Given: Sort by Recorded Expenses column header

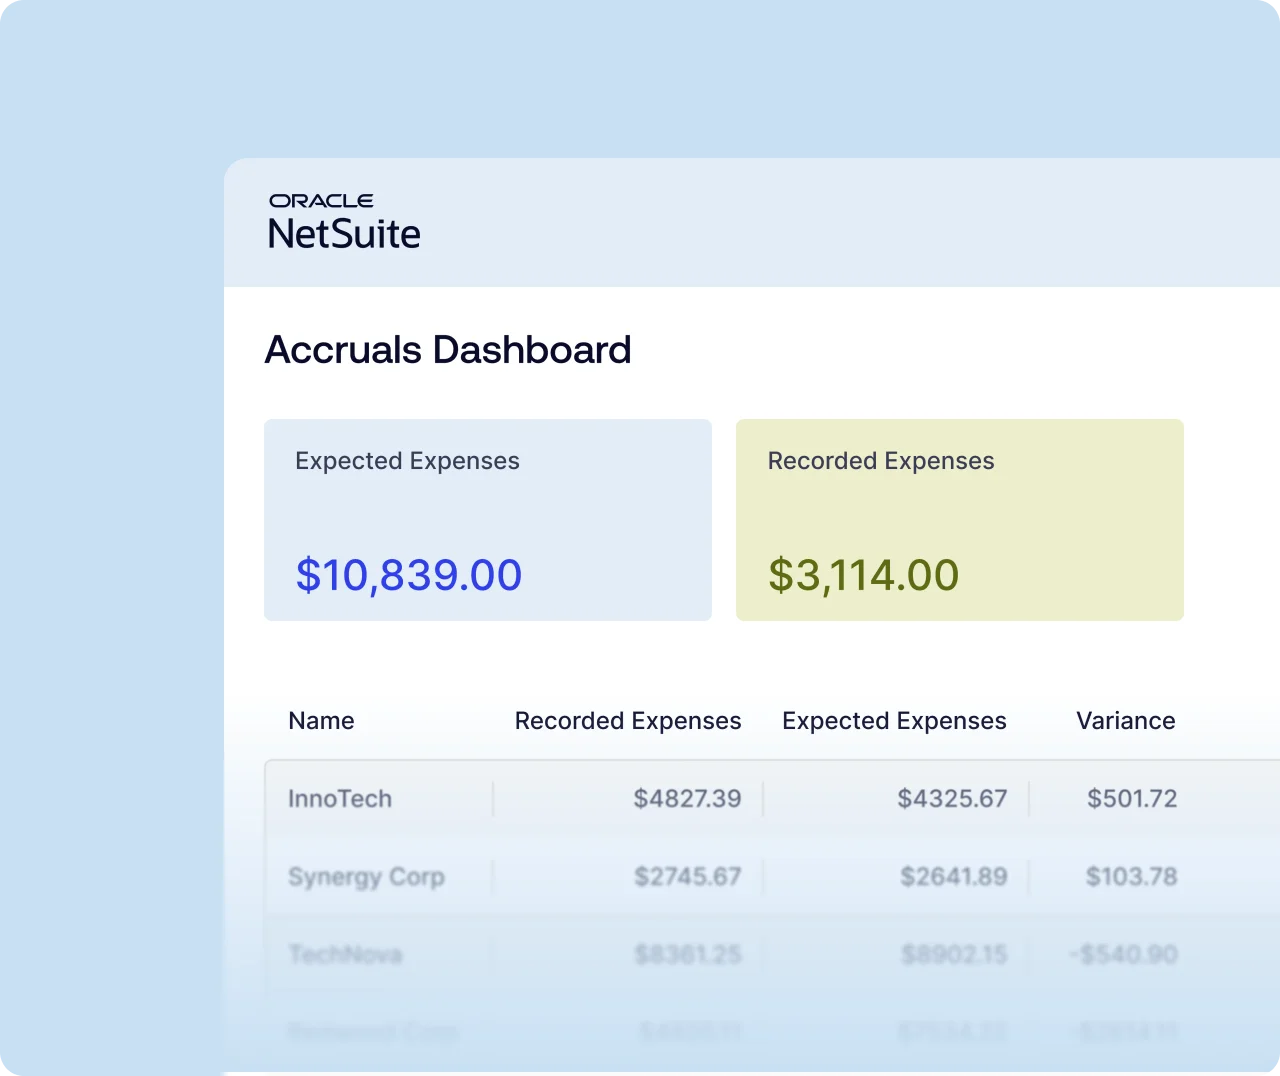Looking at the screenshot, I should tap(628, 721).
